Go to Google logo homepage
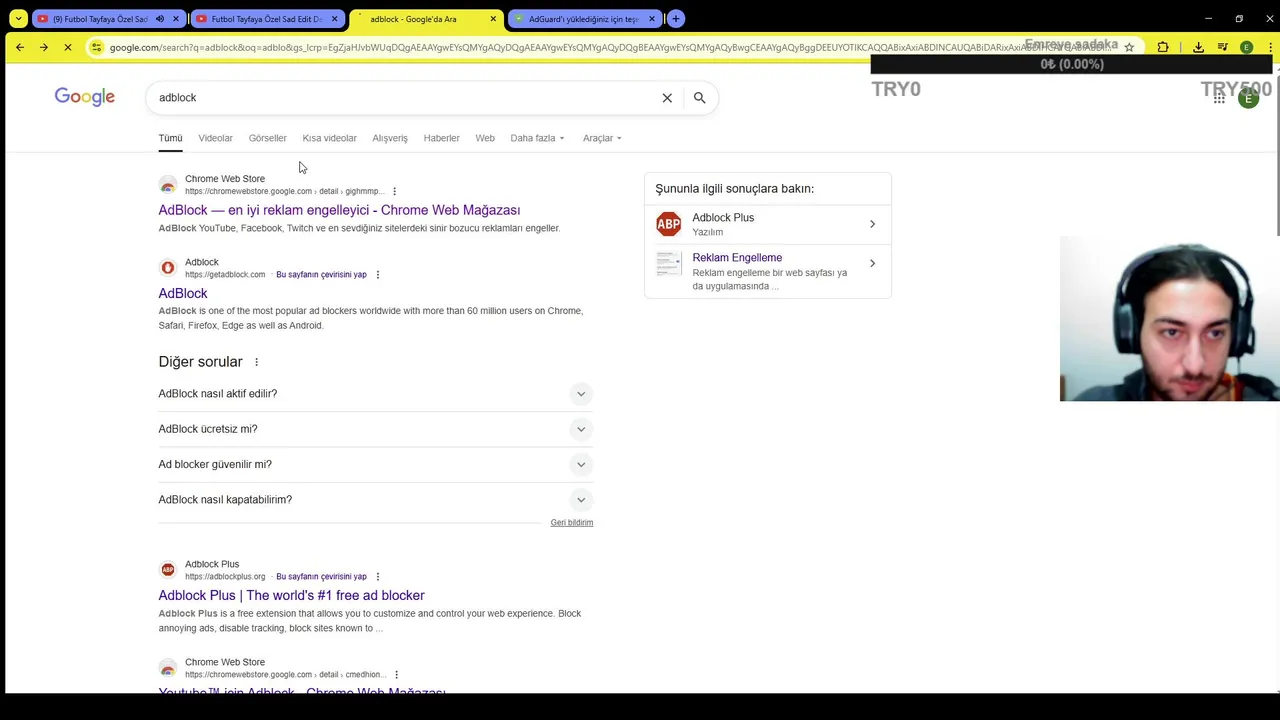The height and width of the screenshot is (720, 1280). click(x=85, y=97)
